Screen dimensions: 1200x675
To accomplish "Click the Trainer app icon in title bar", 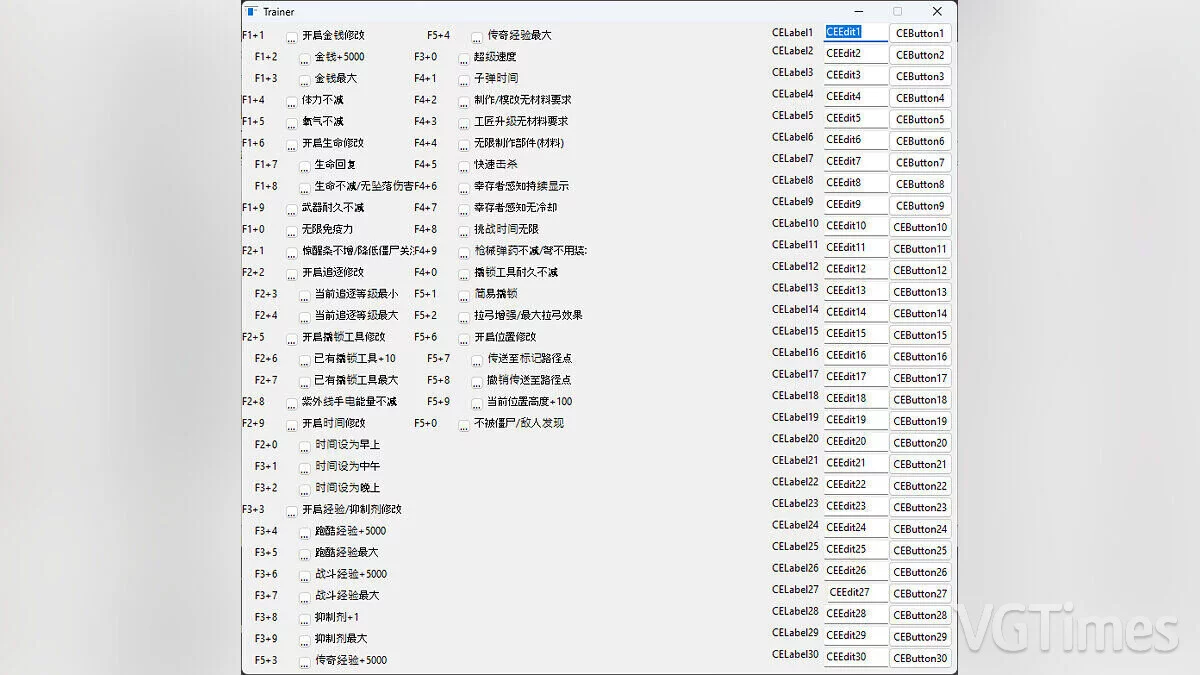I will click(251, 12).
